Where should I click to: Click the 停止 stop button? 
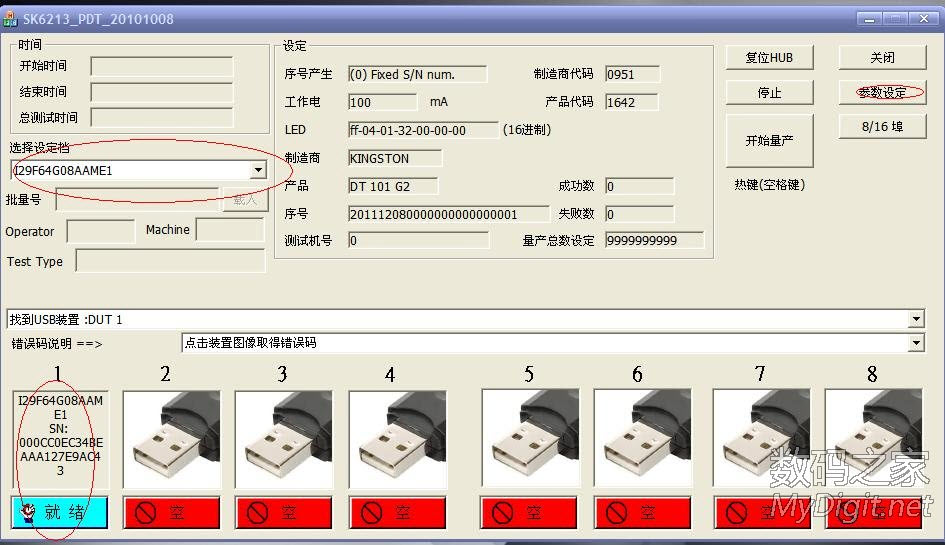point(769,93)
